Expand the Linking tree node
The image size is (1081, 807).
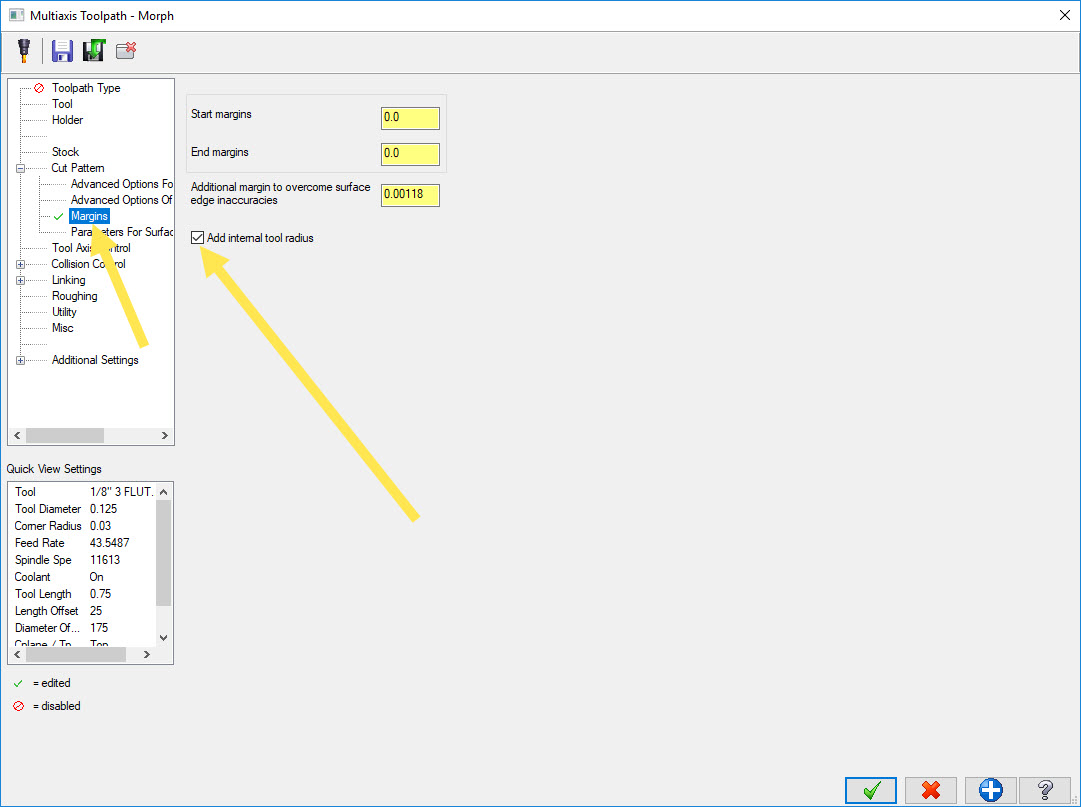[21, 280]
